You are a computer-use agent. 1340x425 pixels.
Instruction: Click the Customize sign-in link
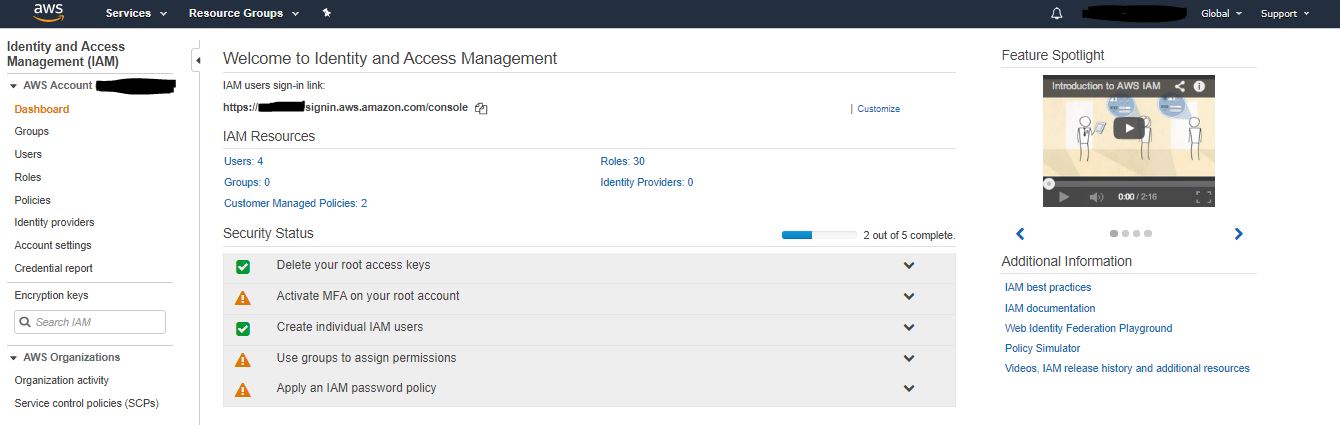878,109
